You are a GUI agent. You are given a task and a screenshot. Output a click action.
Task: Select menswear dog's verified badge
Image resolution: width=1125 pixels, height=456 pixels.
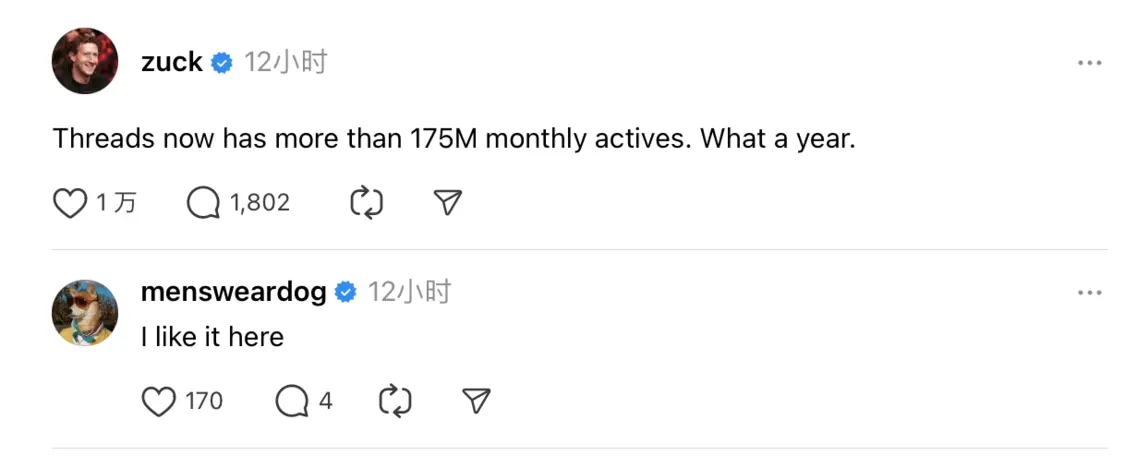(x=346, y=293)
